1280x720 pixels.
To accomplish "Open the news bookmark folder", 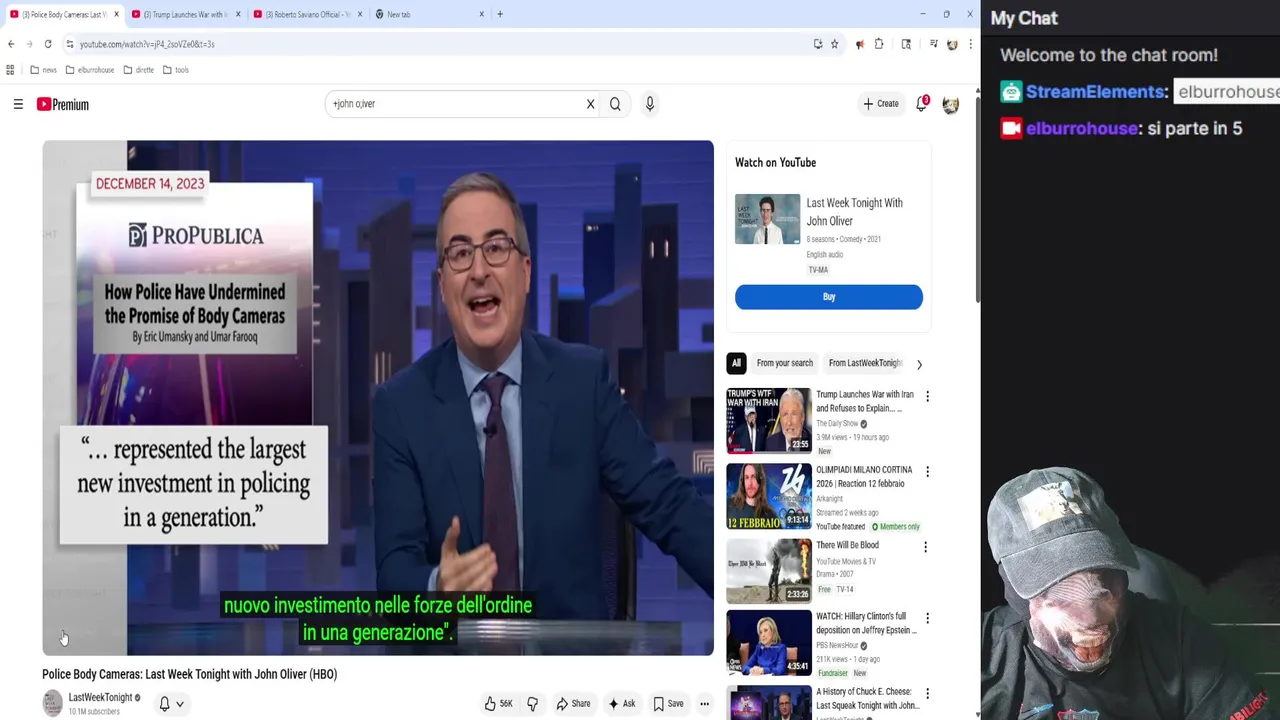I will [43, 70].
